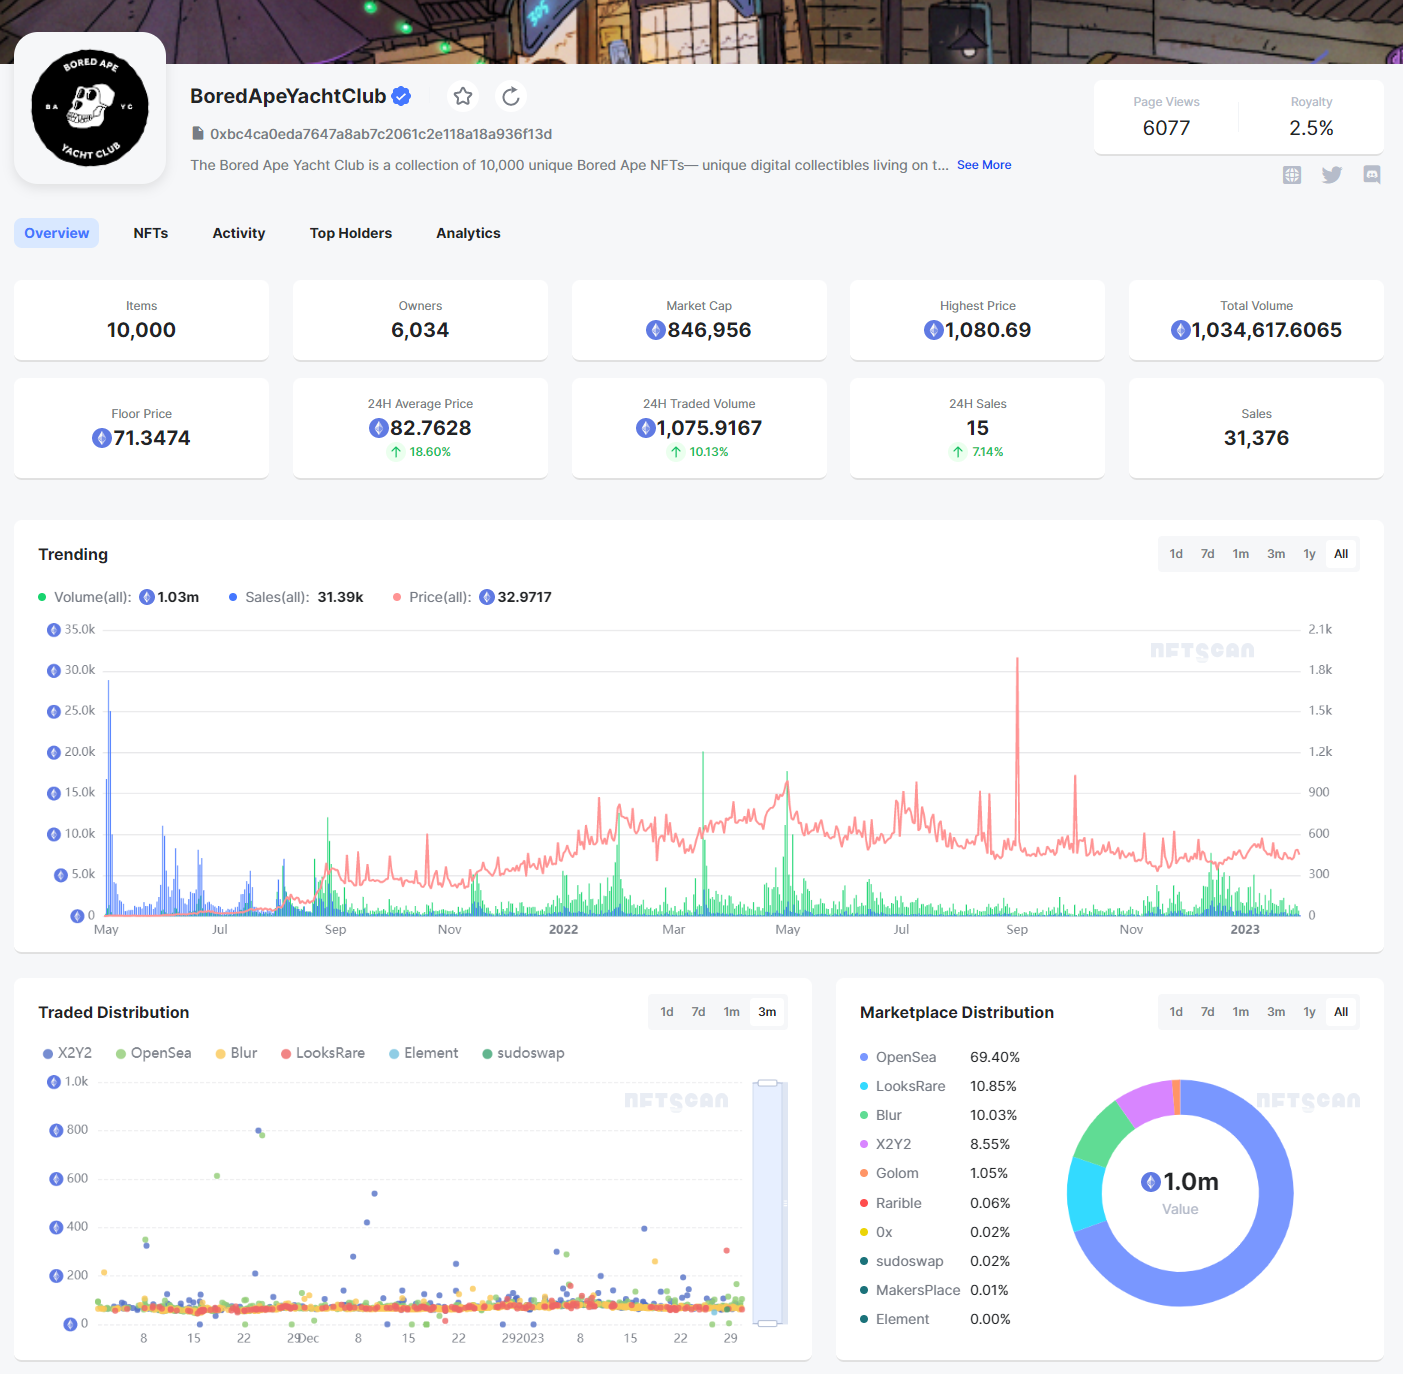Click MakersPlace 0.01% marketplace row
This screenshot has height=1374, width=1403.
[x=934, y=1290]
